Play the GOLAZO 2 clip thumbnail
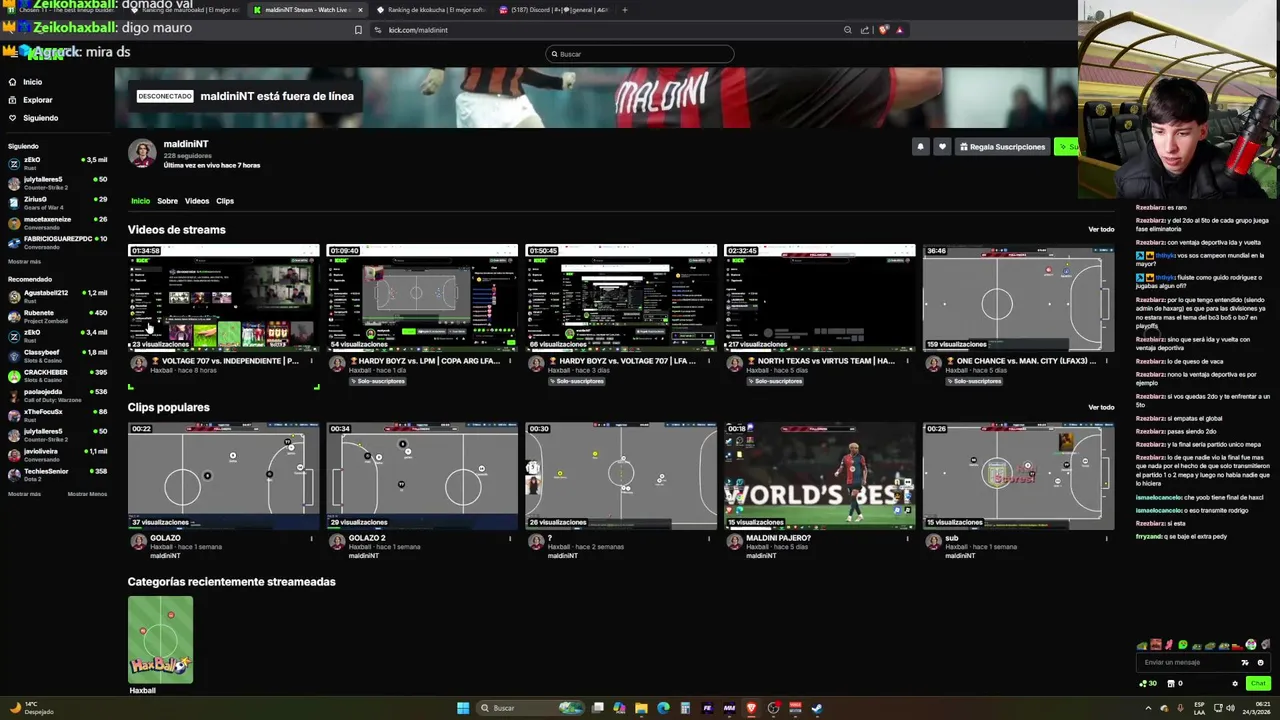The height and width of the screenshot is (720, 1280). (x=422, y=475)
